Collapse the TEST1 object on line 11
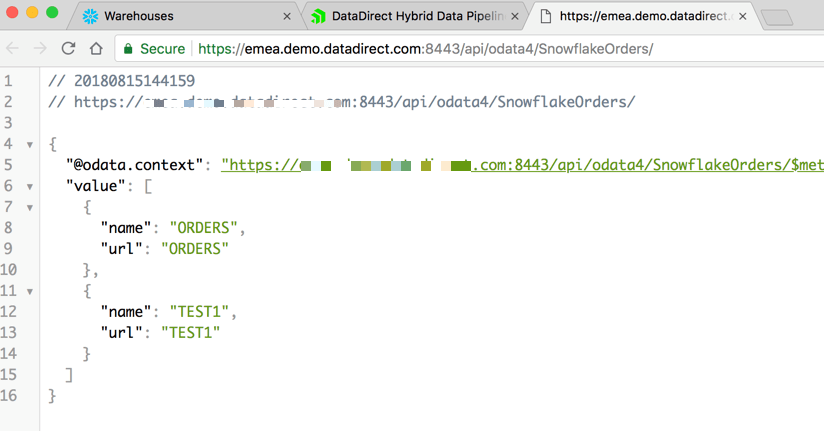 coord(30,292)
